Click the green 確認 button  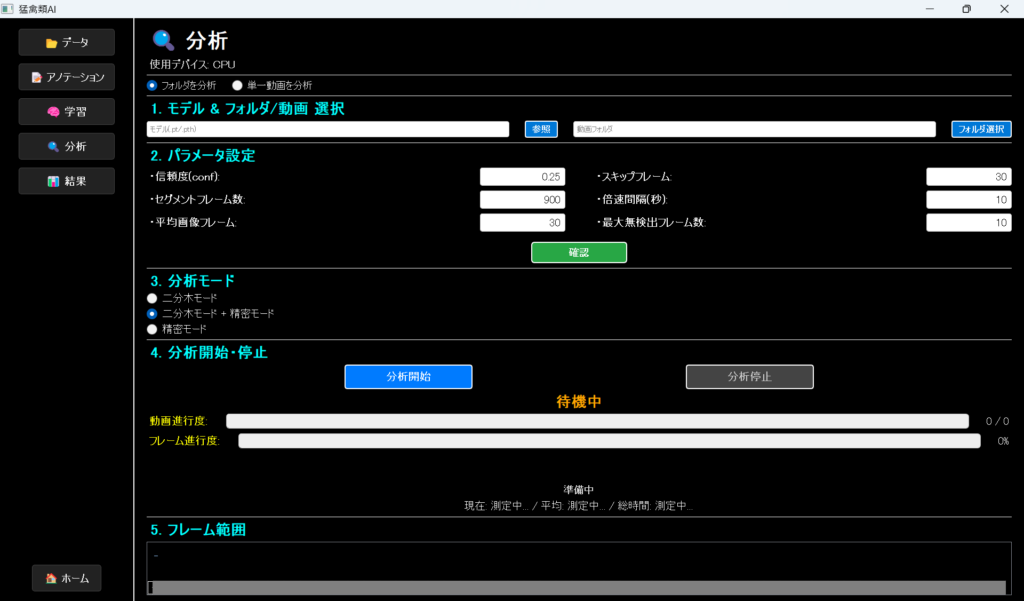pos(578,252)
